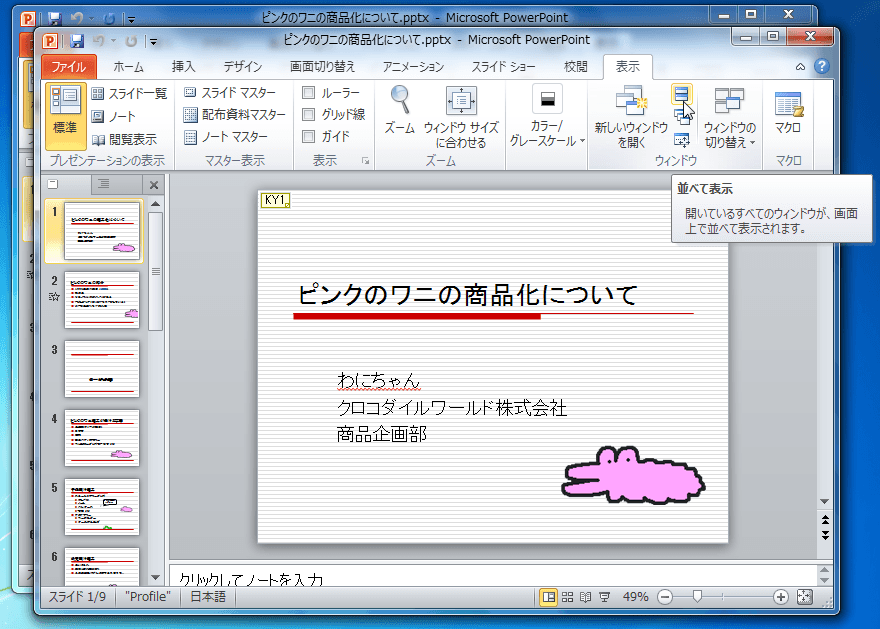
Task: Select slide 4 thumbnail
Action: pos(102,438)
